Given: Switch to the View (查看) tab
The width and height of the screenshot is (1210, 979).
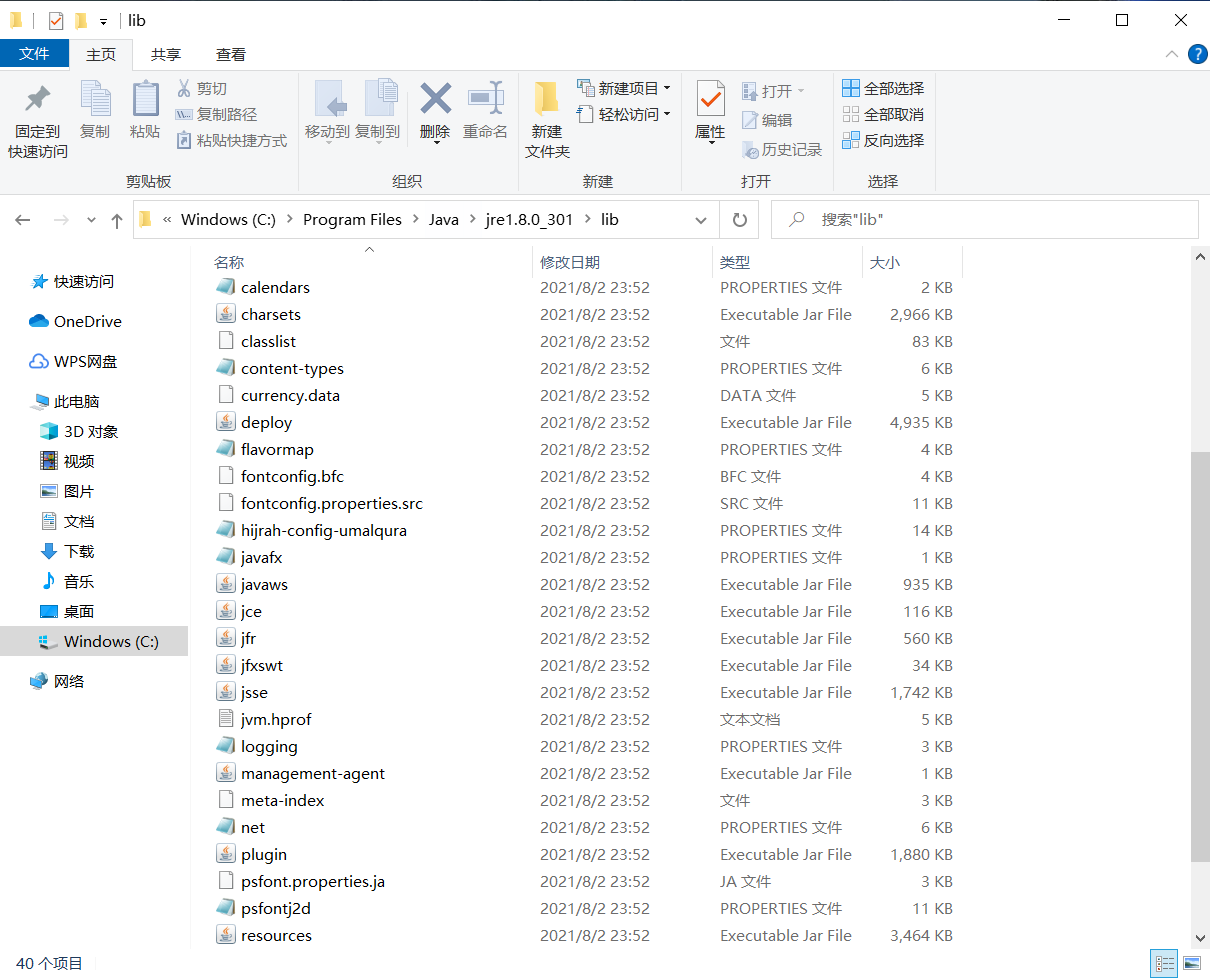Looking at the screenshot, I should click(x=231, y=54).
